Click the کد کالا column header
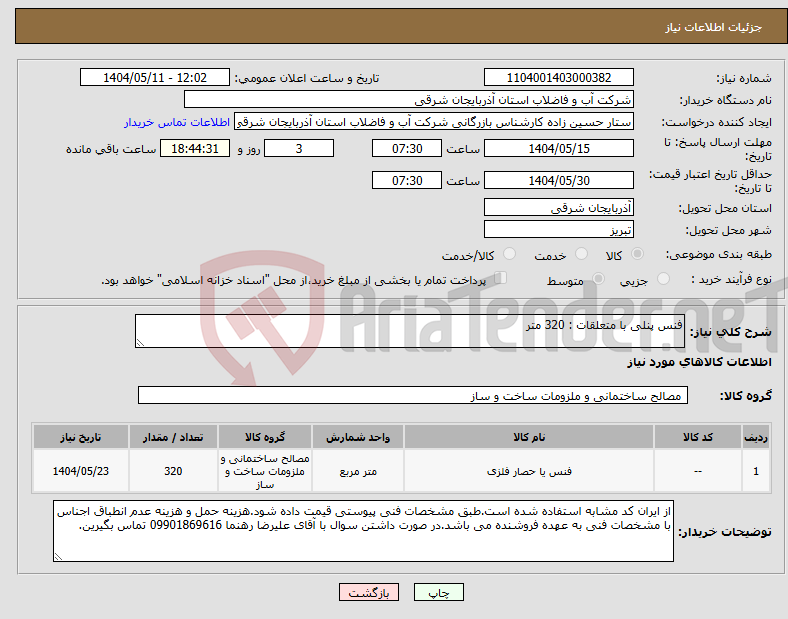Screen dimensions: 788x619 click(x=698, y=437)
